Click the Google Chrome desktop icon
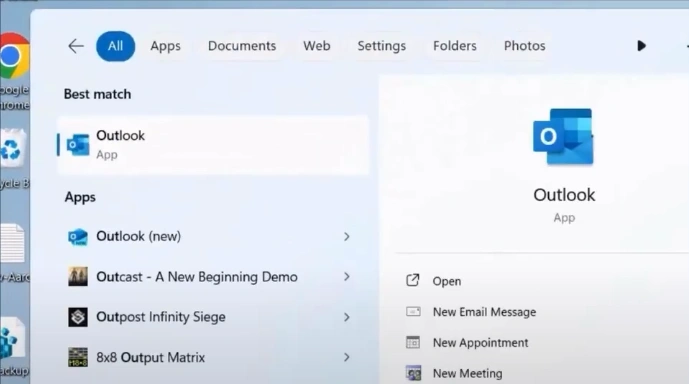This screenshot has width=689, height=384. 15,57
